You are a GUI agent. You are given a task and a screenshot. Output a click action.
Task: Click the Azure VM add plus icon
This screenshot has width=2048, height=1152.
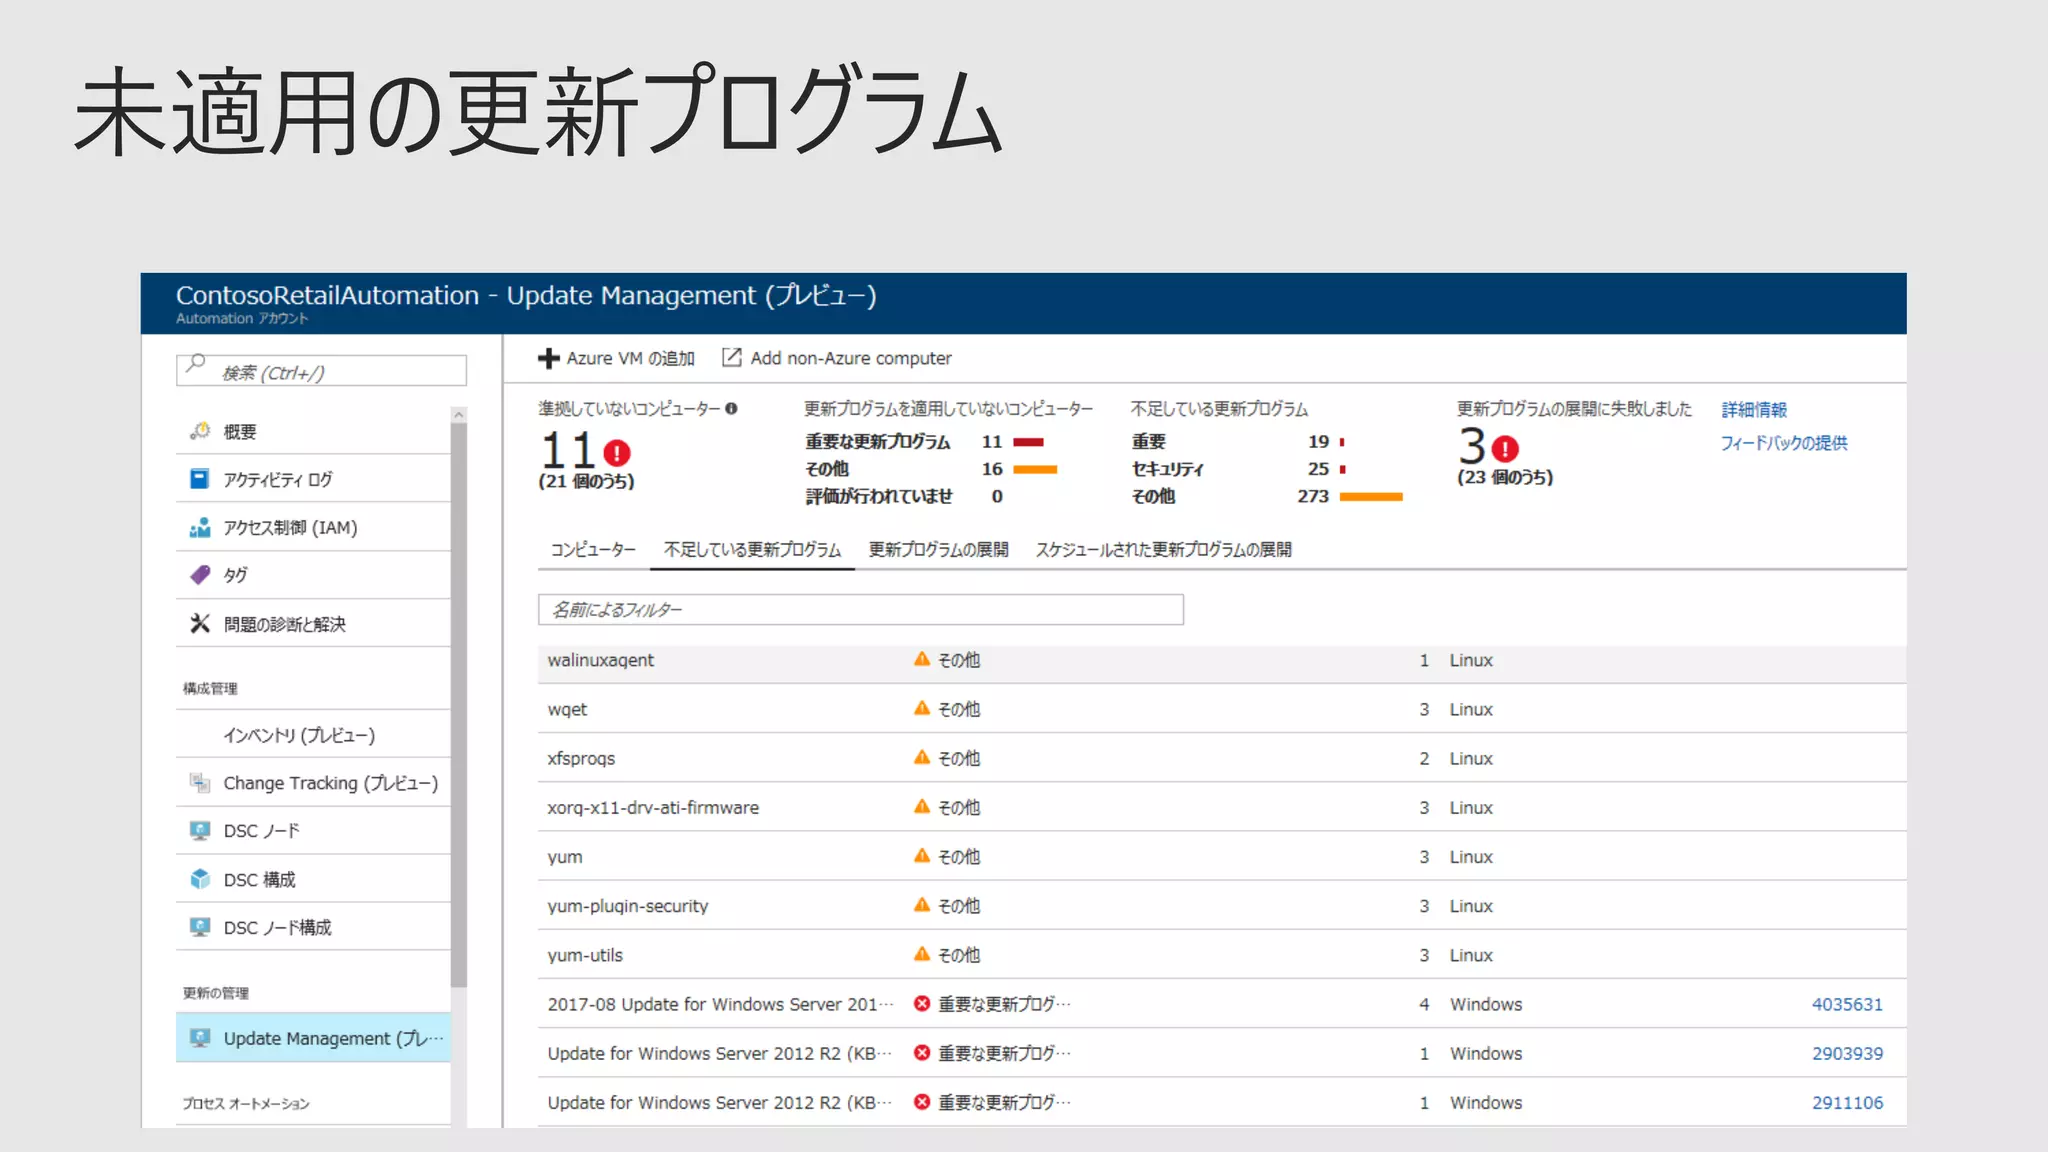tap(548, 358)
